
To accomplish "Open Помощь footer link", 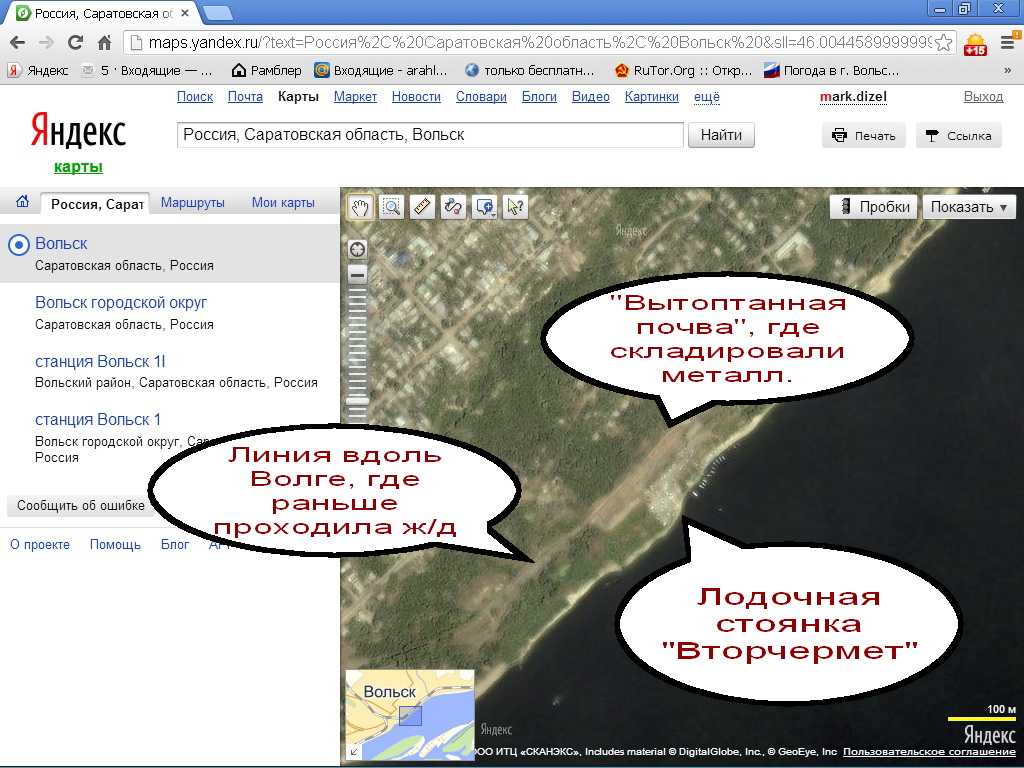I will coord(115,545).
